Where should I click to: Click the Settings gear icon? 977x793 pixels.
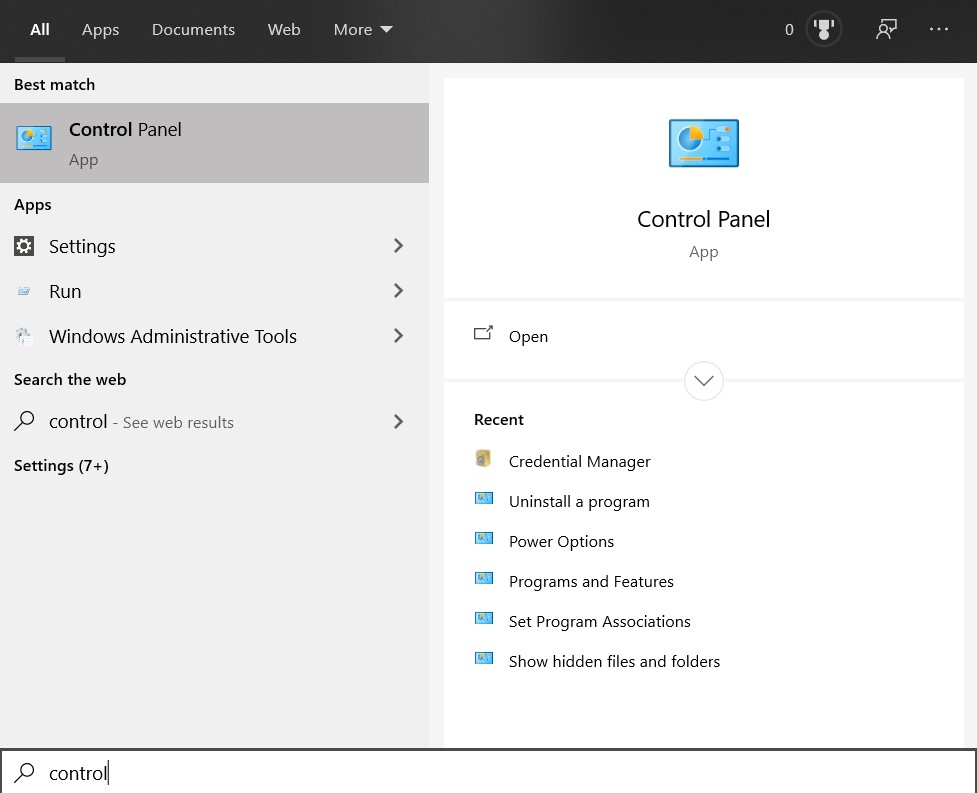click(x=25, y=246)
